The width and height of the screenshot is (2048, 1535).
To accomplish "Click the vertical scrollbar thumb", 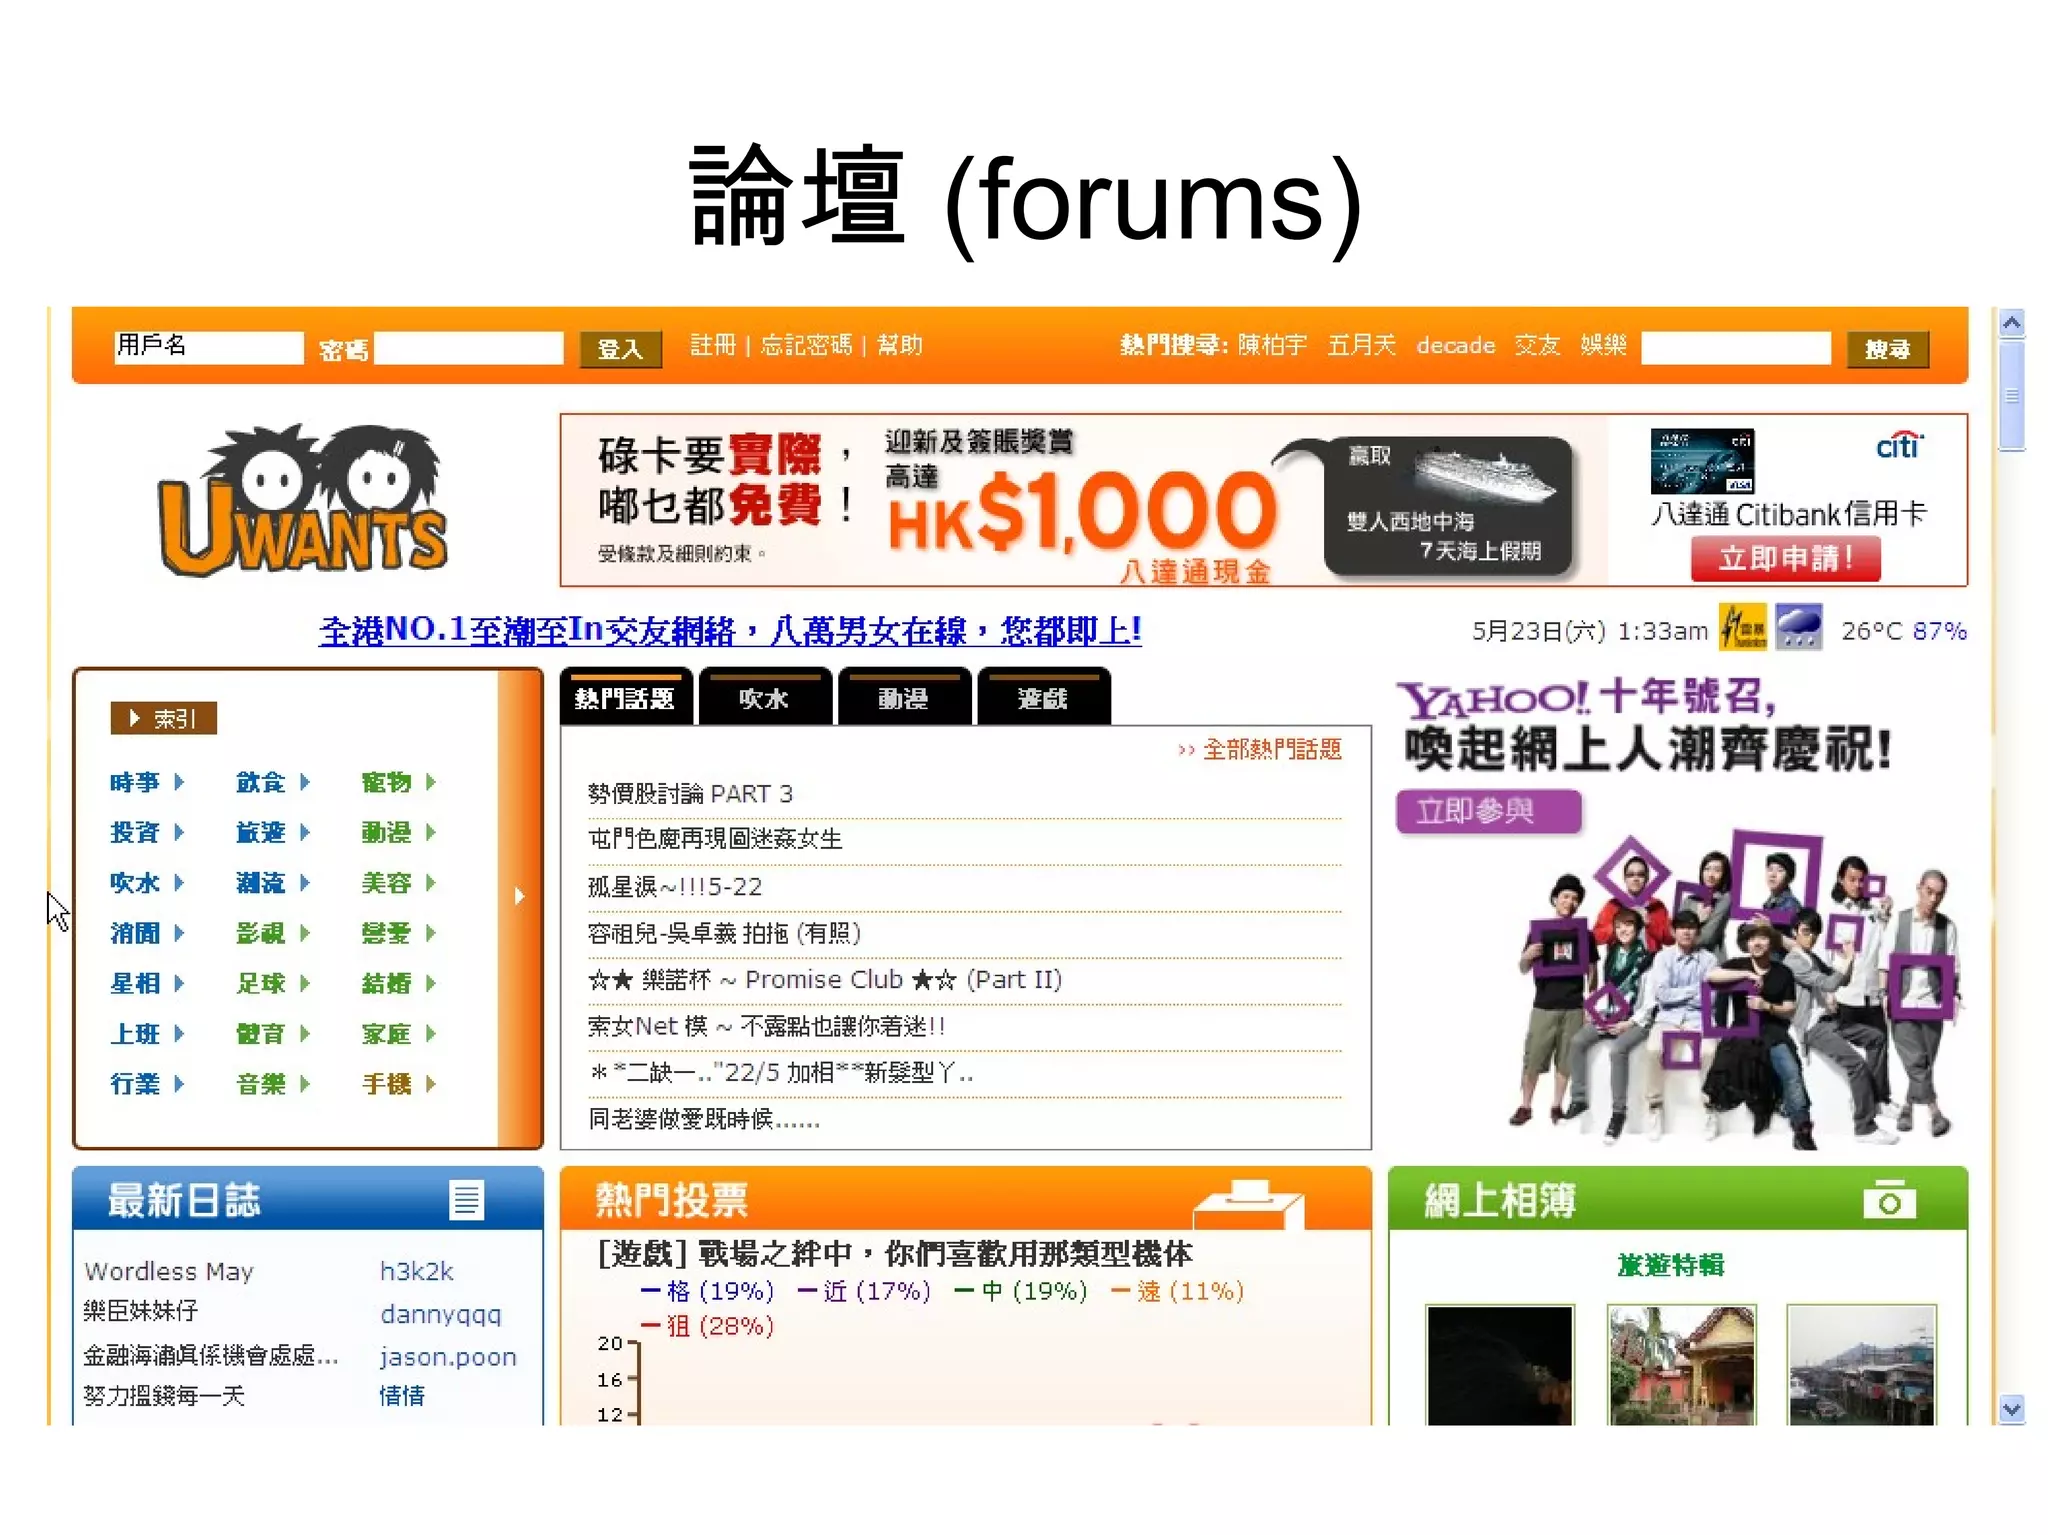I will click(x=2011, y=396).
